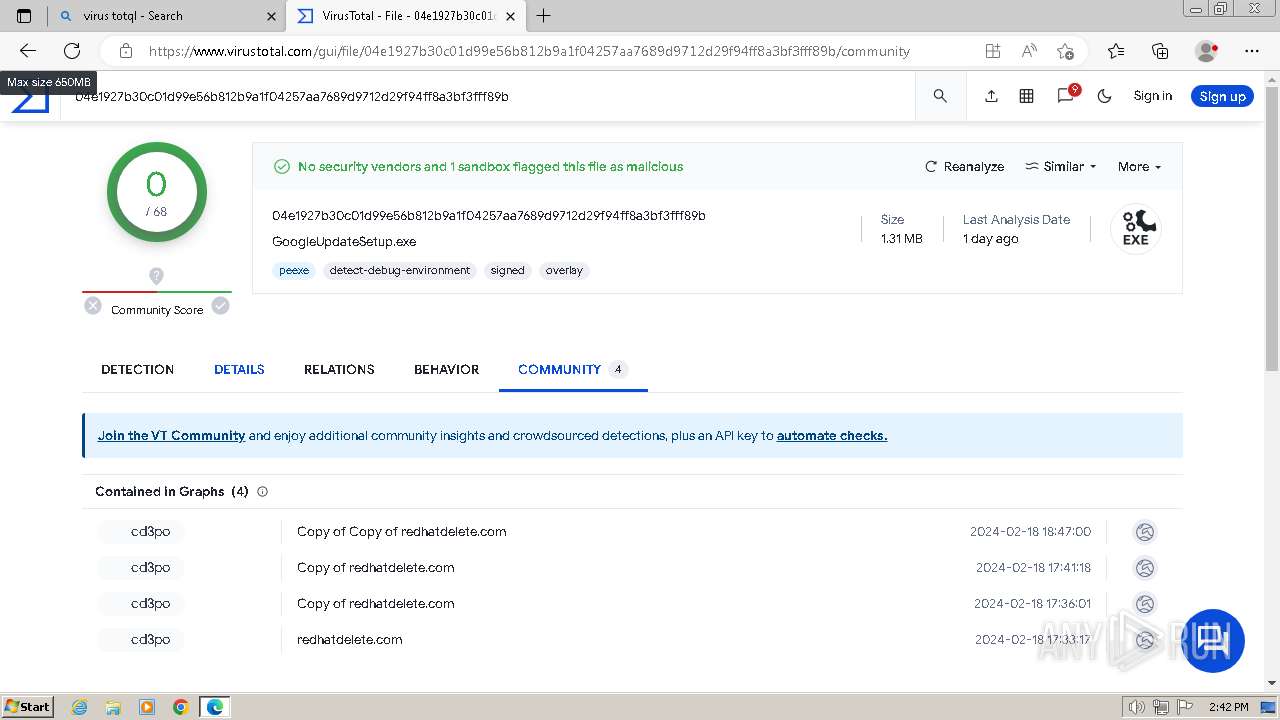Viewport: 1280px width, 720px height.
Task: Open Copy of Copy of redhatdelete.com graph
Action: tap(401, 532)
